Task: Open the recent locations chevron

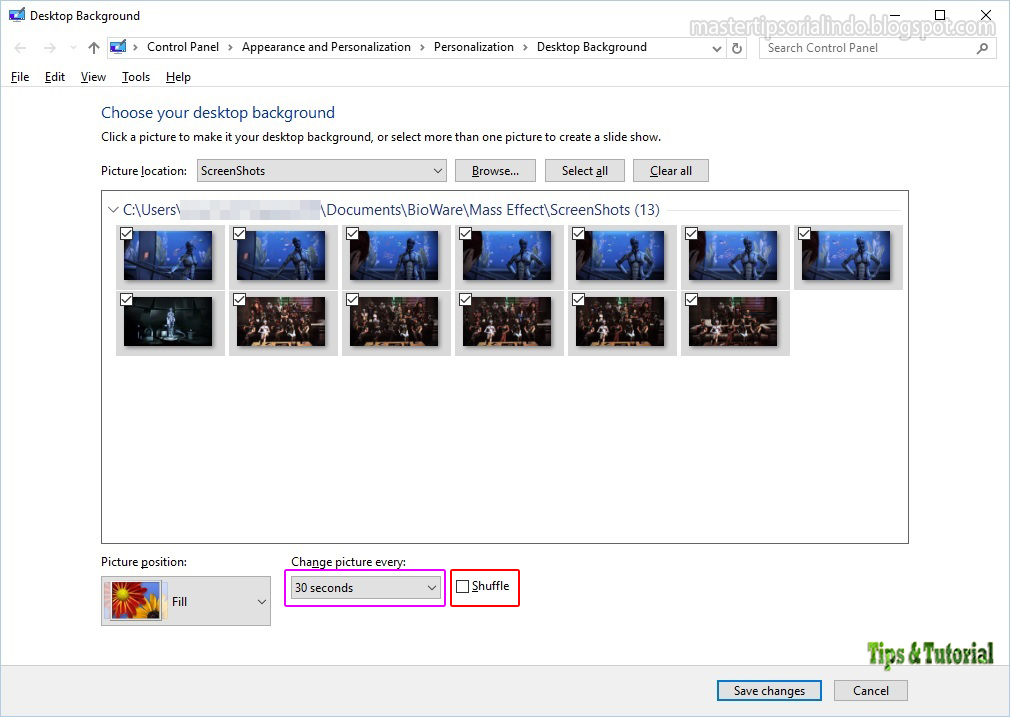Action: (73, 48)
